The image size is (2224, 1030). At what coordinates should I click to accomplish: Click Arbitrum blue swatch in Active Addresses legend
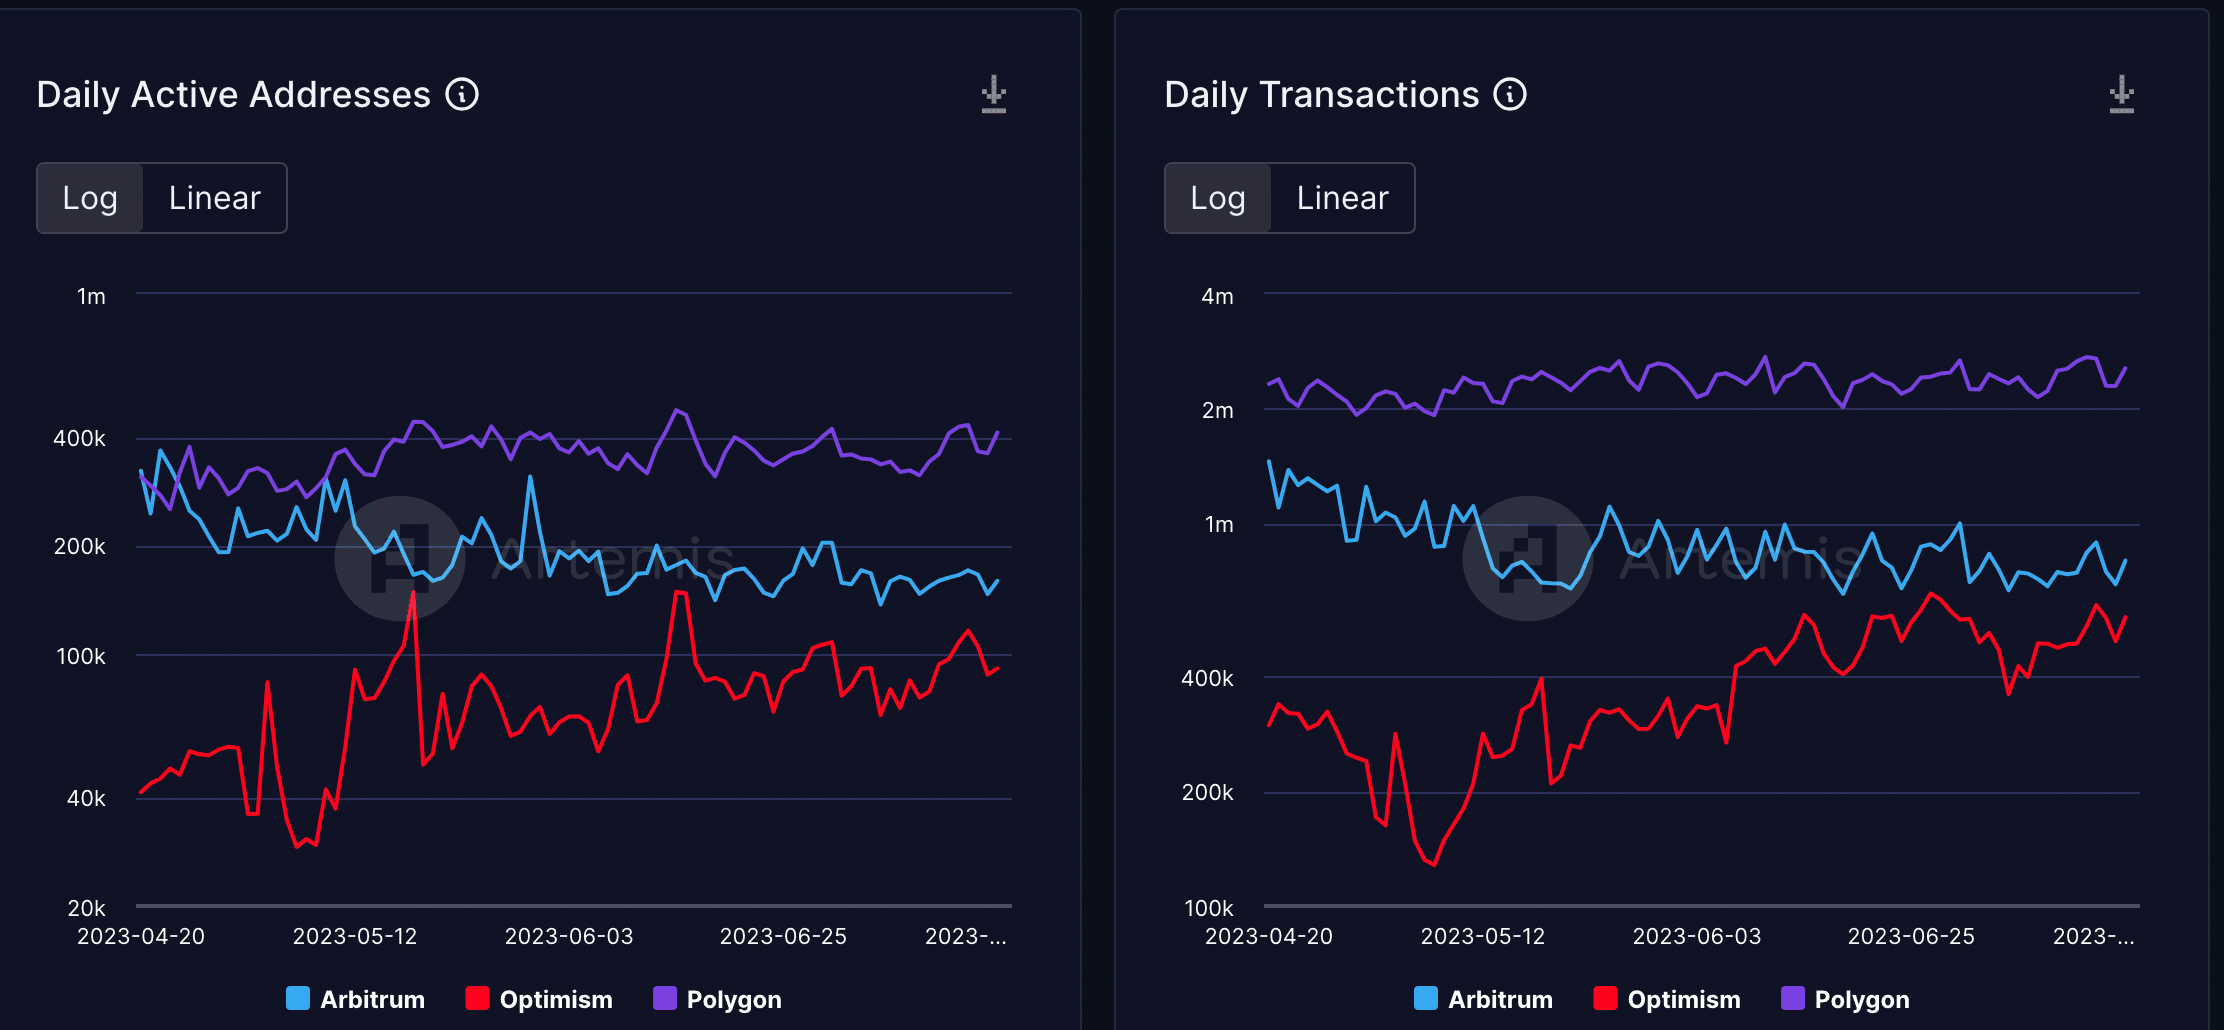pyautogui.click(x=298, y=998)
